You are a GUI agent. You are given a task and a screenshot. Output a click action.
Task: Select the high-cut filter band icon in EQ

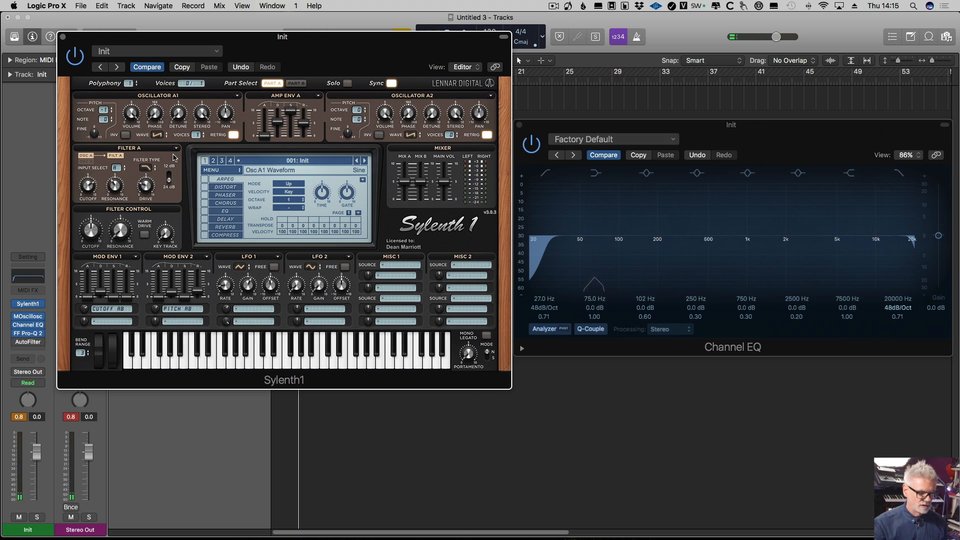tap(899, 173)
